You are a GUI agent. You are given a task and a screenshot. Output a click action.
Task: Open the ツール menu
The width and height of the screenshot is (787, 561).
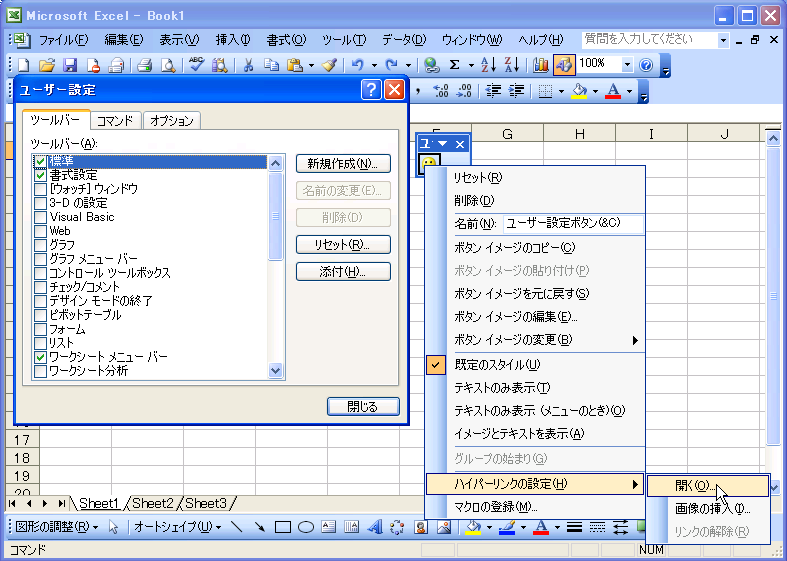click(344, 40)
